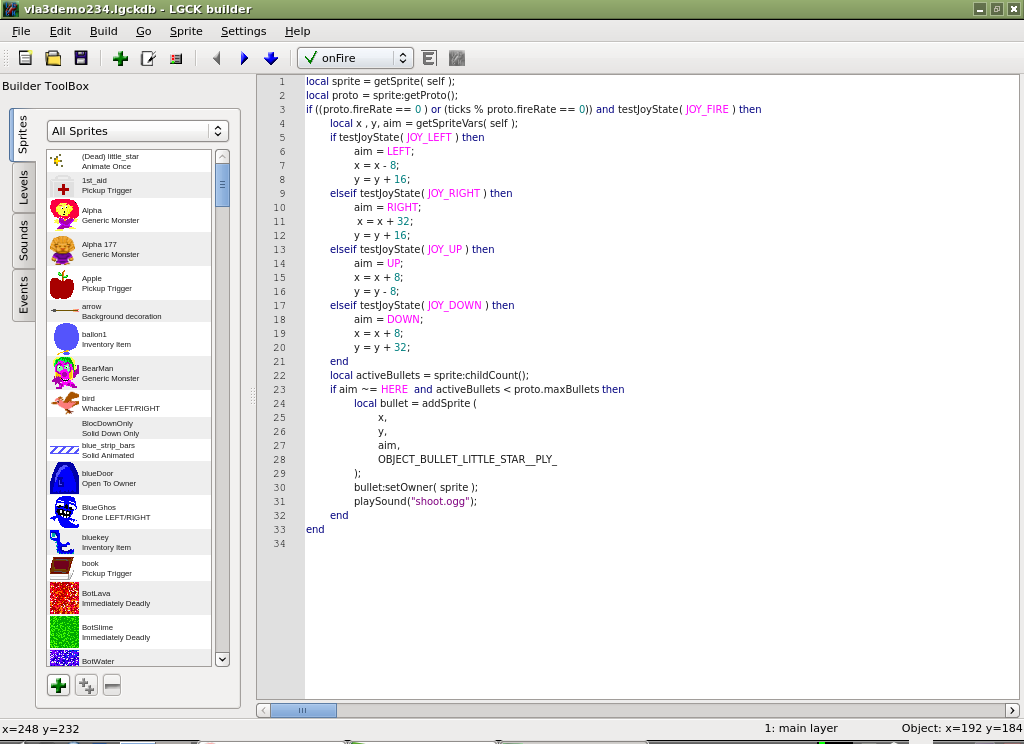Click the text-align icon right of onFire
This screenshot has height=744, width=1024.
(x=429, y=58)
